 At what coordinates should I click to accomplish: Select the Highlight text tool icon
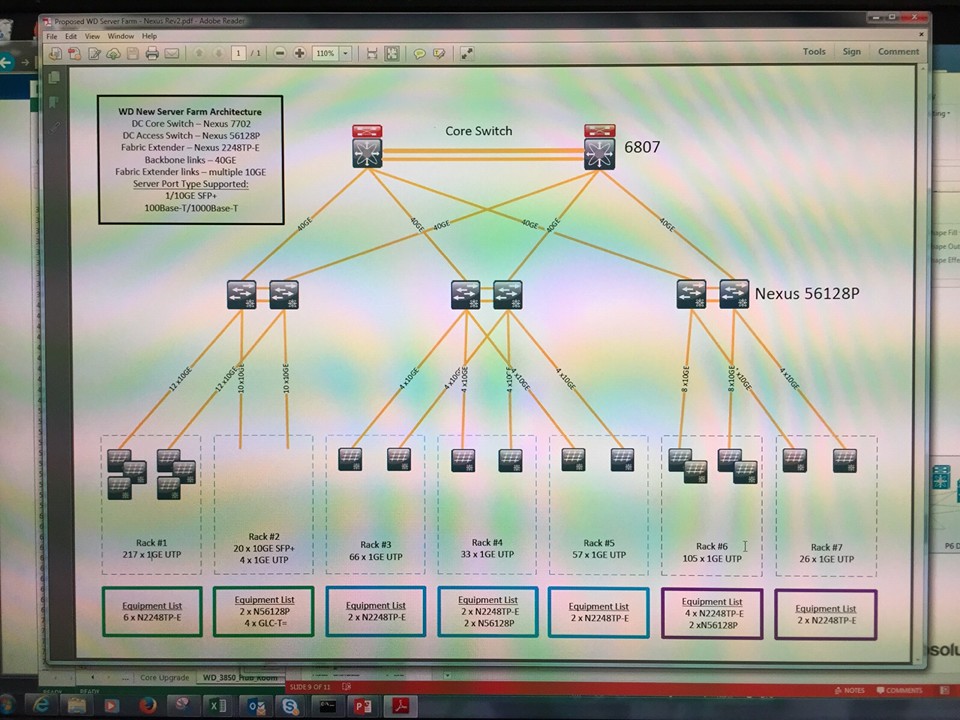click(439, 54)
